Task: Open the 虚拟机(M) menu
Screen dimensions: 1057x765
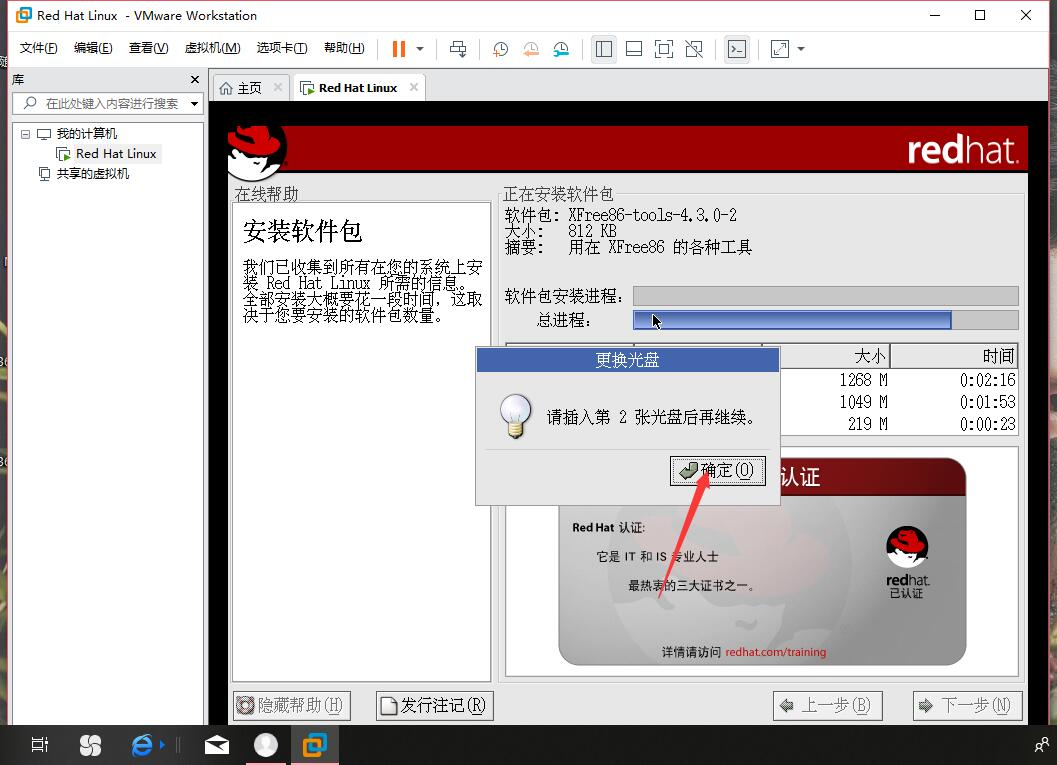Action: tap(212, 48)
